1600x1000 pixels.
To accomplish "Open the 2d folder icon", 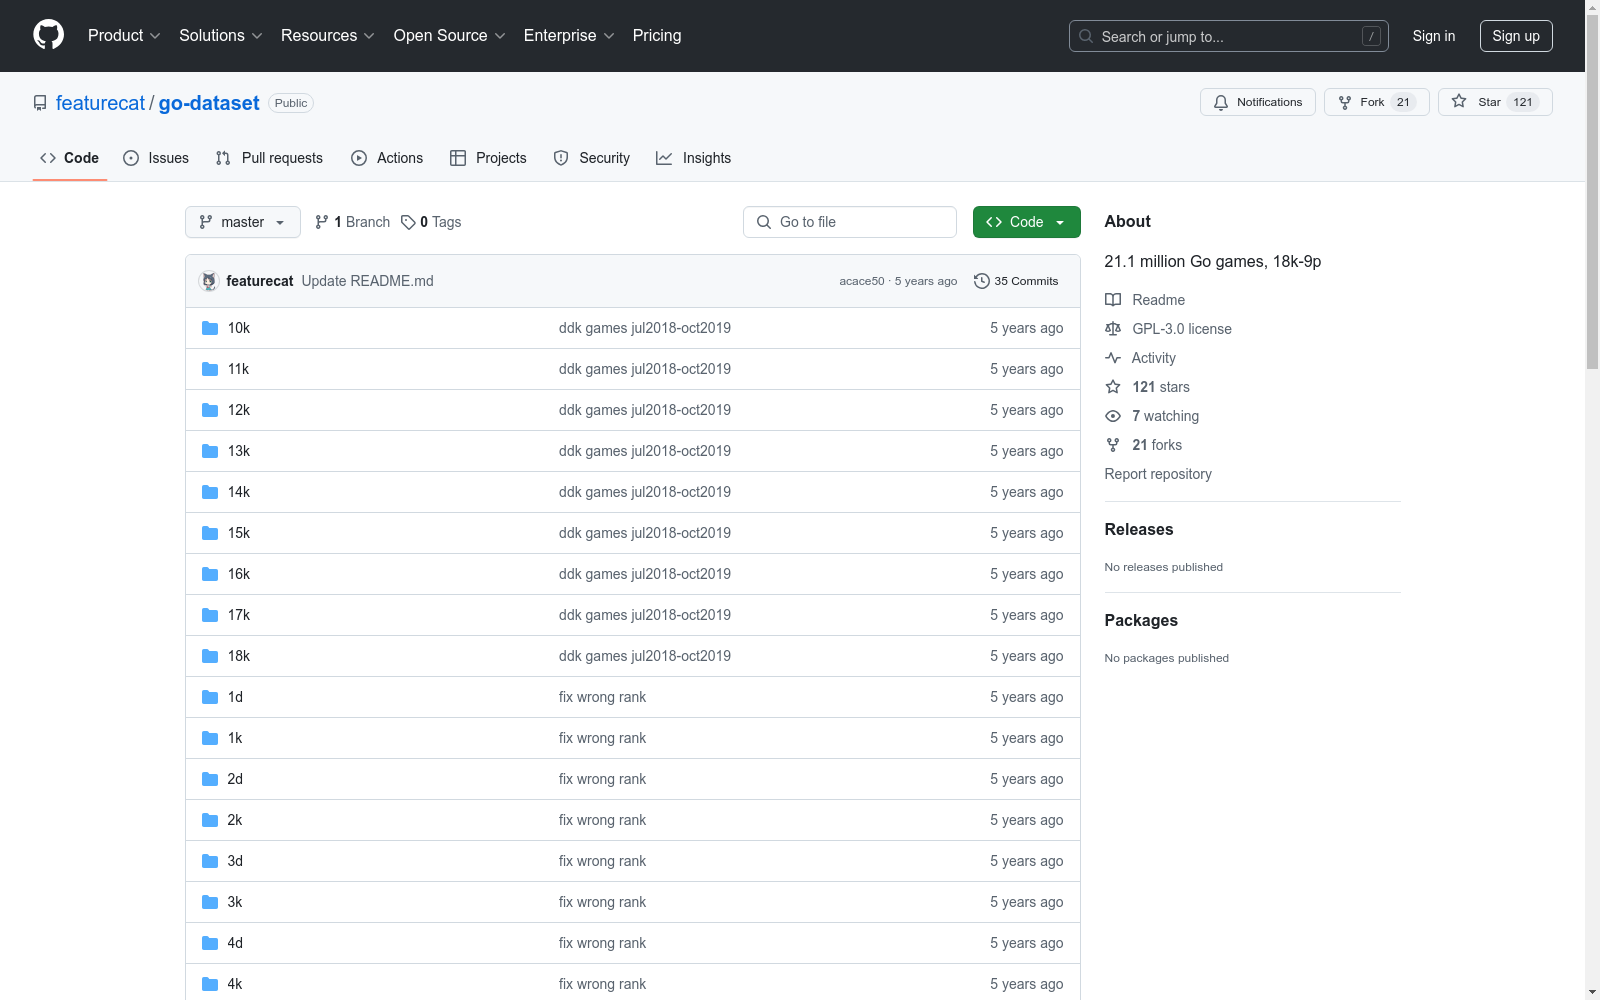I will 210,779.
